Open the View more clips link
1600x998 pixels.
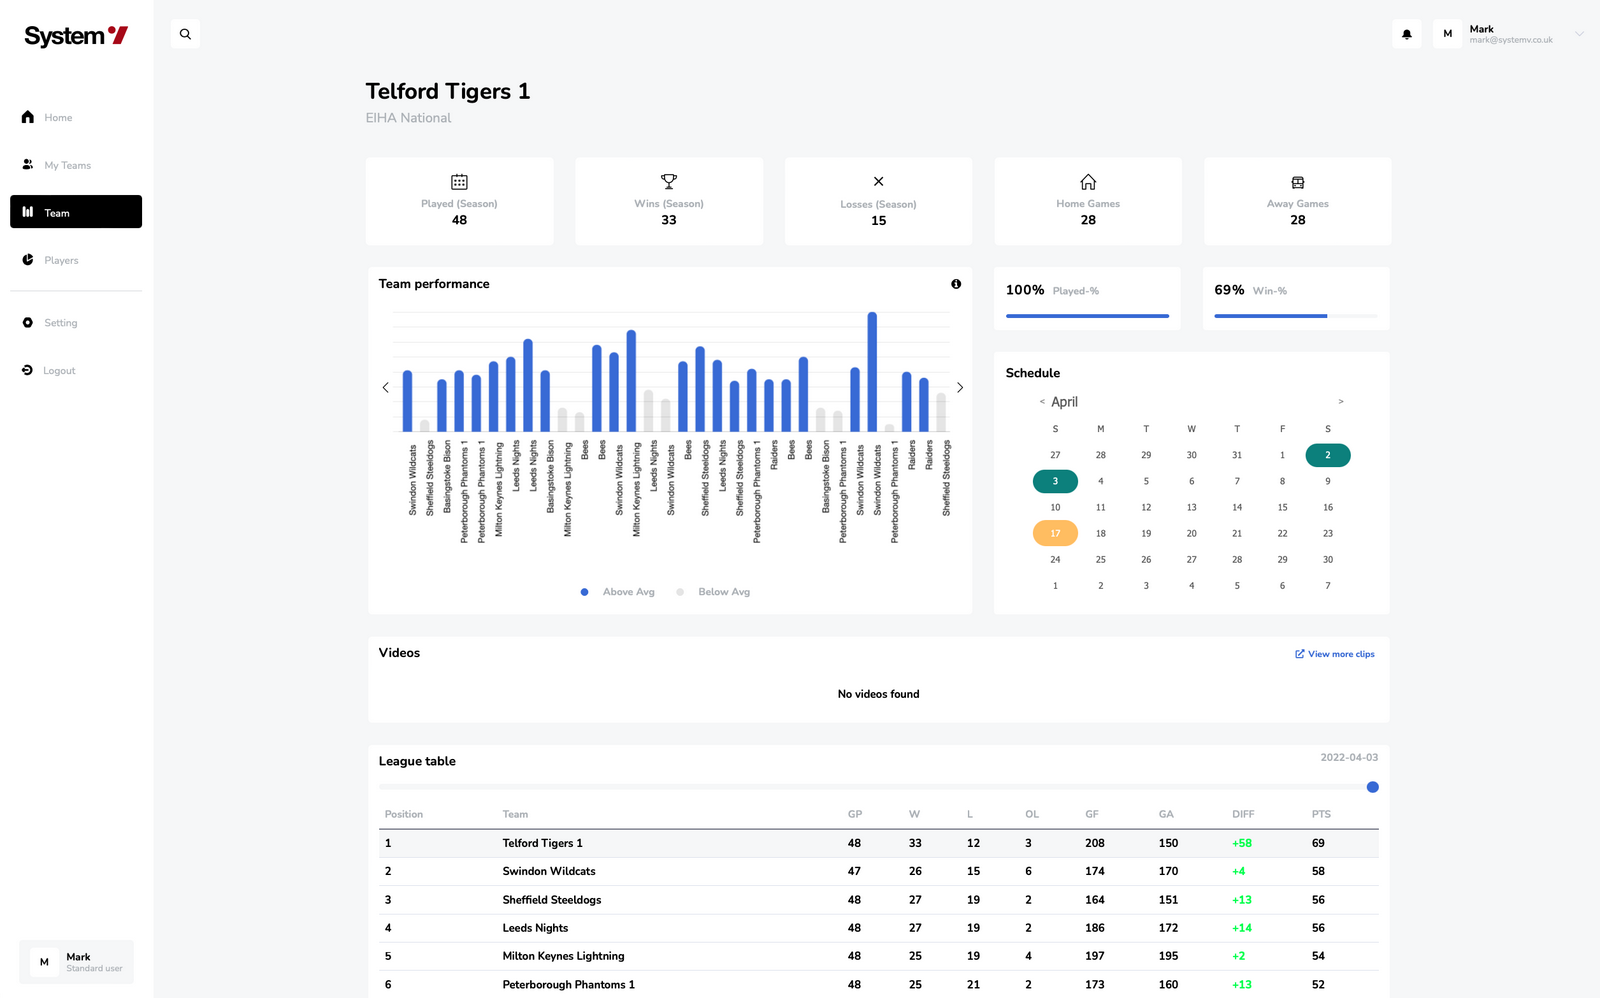click(1335, 654)
